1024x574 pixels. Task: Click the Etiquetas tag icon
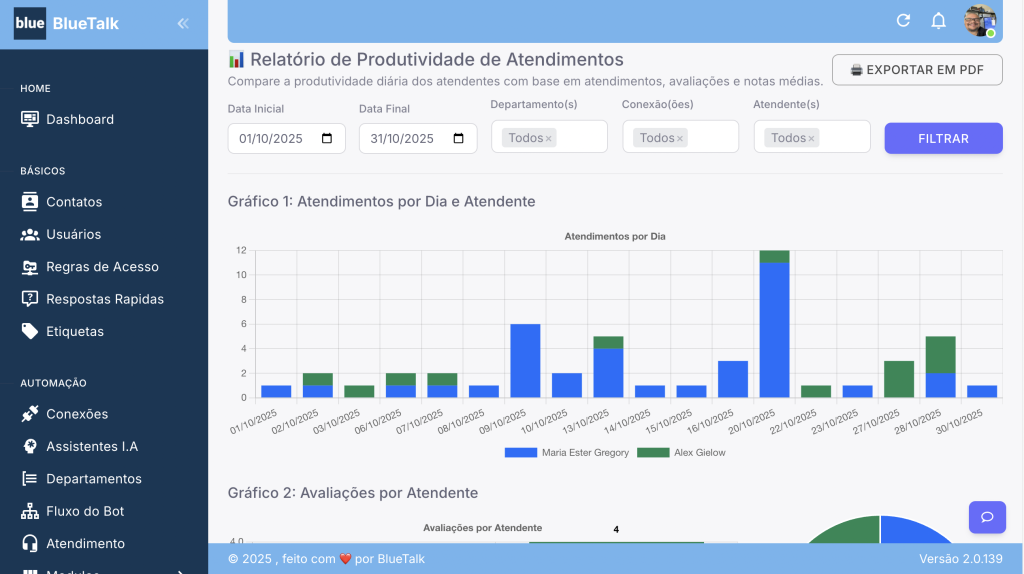tap(29, 331)
